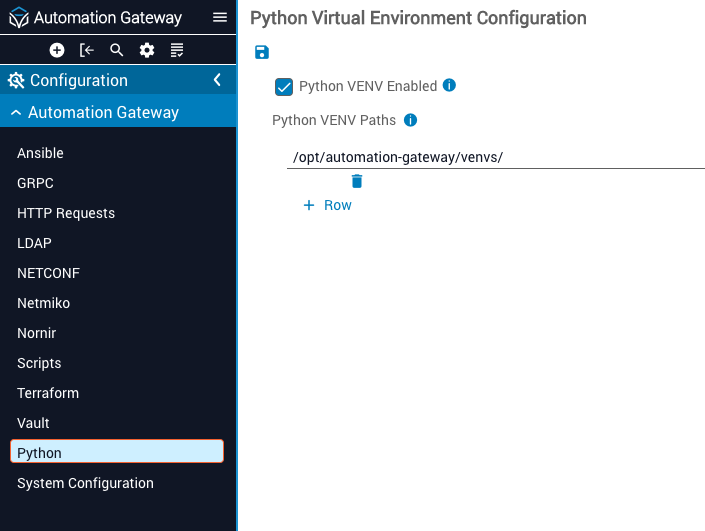
Task: Uncheck Python VENV Enabled checkbox
Action: 283,87
